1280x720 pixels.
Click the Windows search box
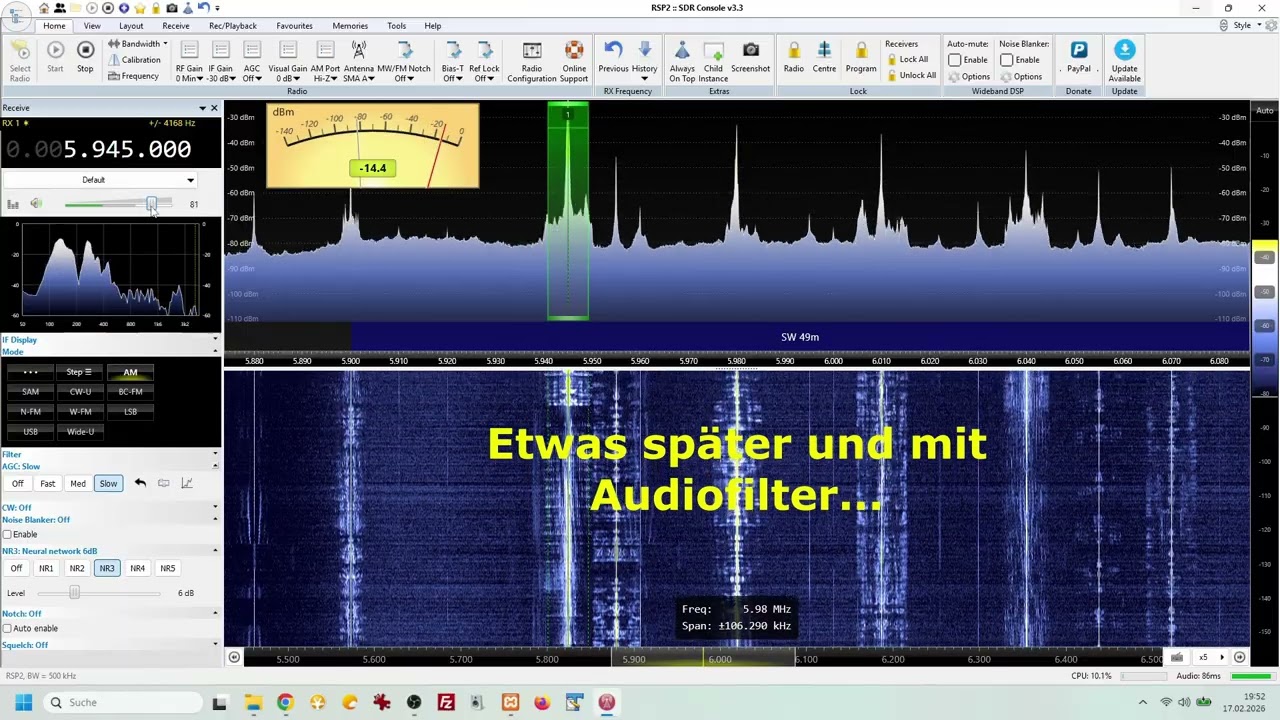pyautogui.click(x=125, y=702)
